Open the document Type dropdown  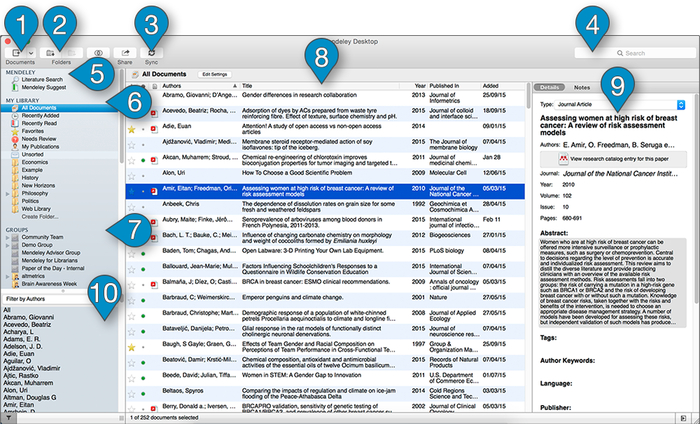coord(620,103)
